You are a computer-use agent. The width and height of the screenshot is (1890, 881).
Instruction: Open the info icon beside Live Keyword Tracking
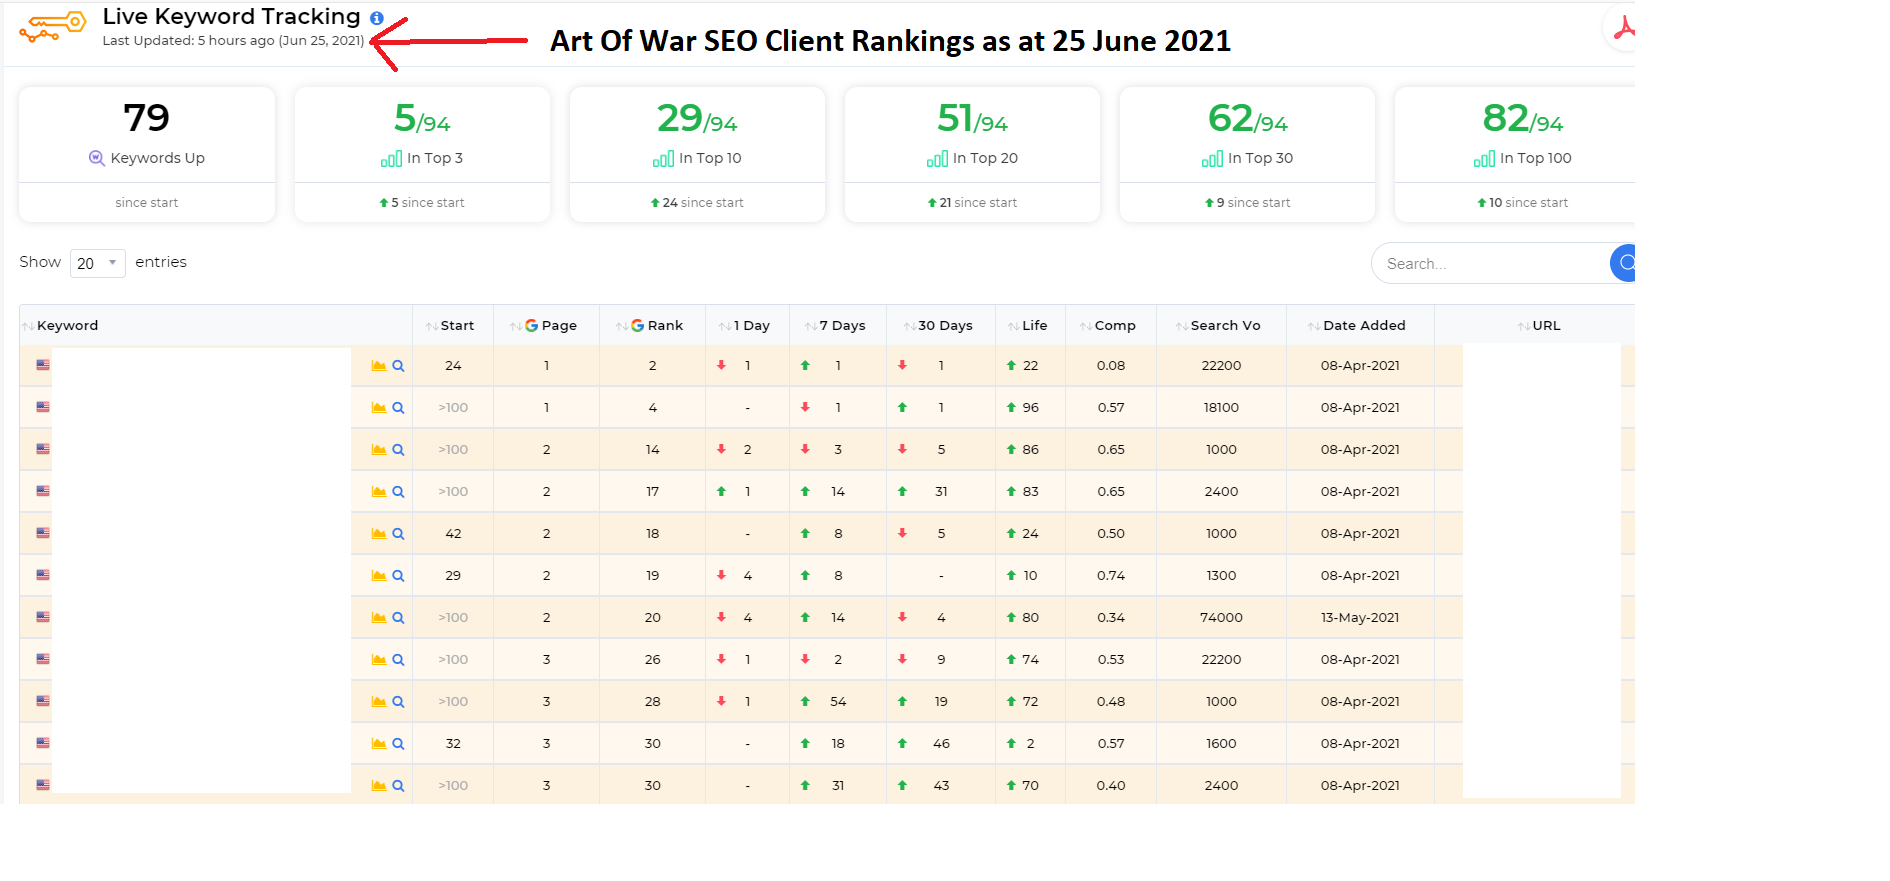tap(377, 18)
